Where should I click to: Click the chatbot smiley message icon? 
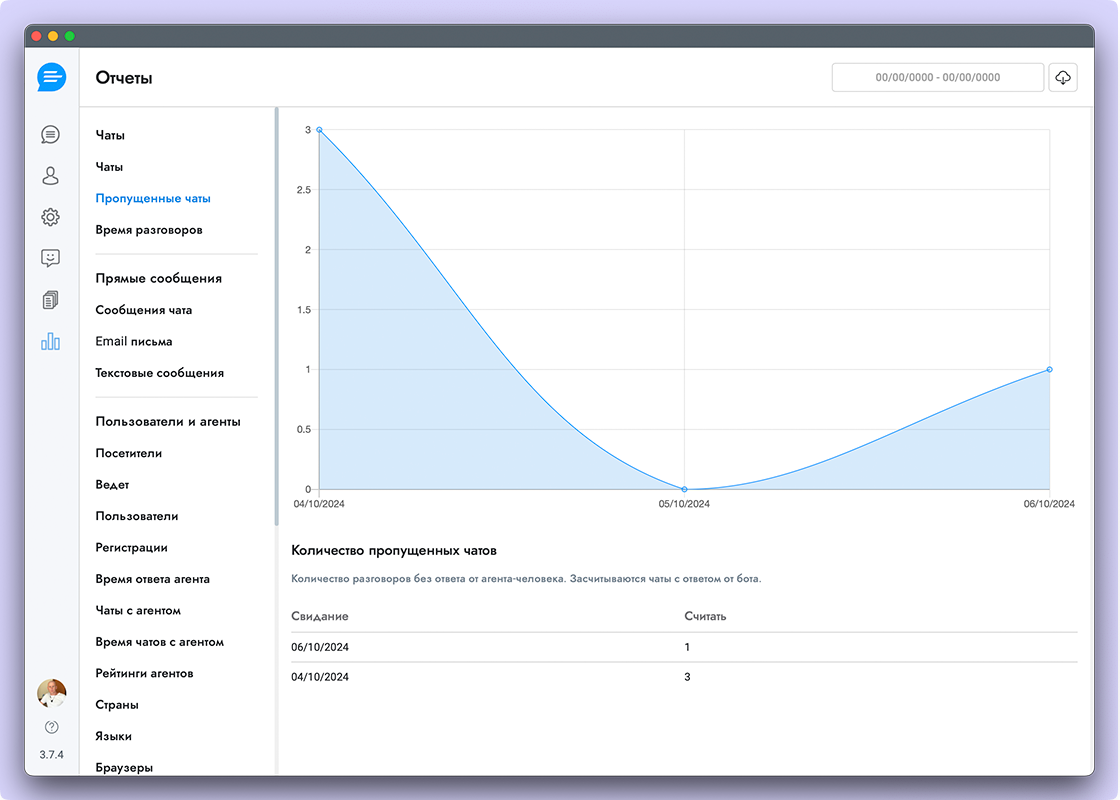click(50, 258)
